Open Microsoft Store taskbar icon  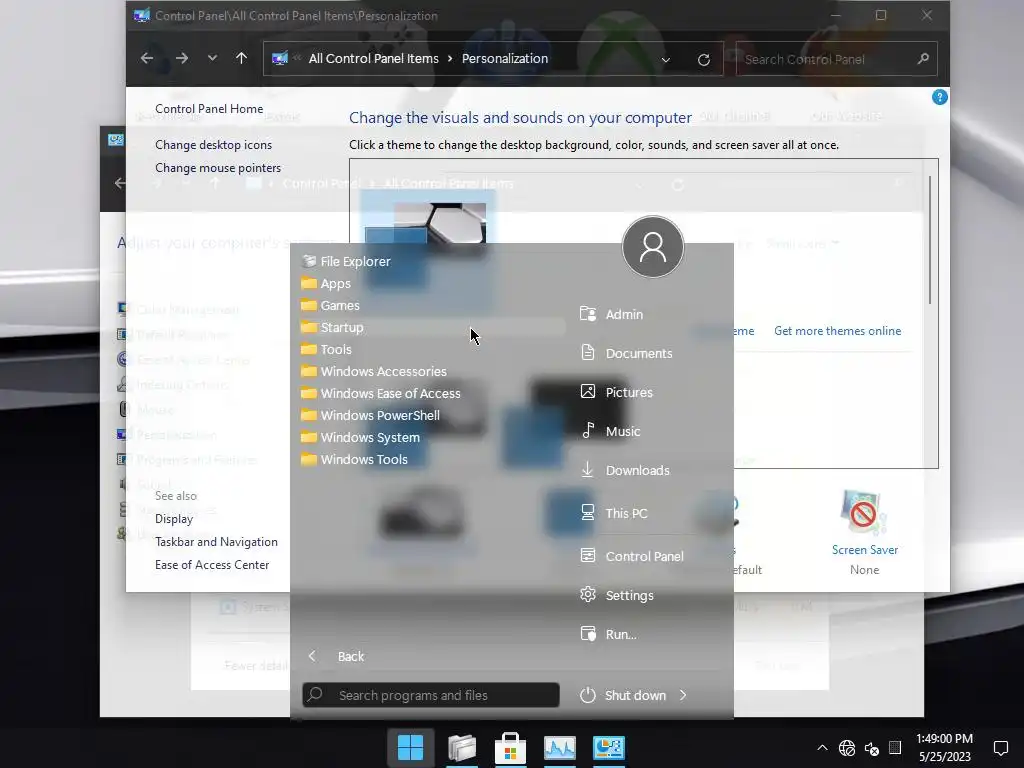pyautogui.click(x=511, y=748)
